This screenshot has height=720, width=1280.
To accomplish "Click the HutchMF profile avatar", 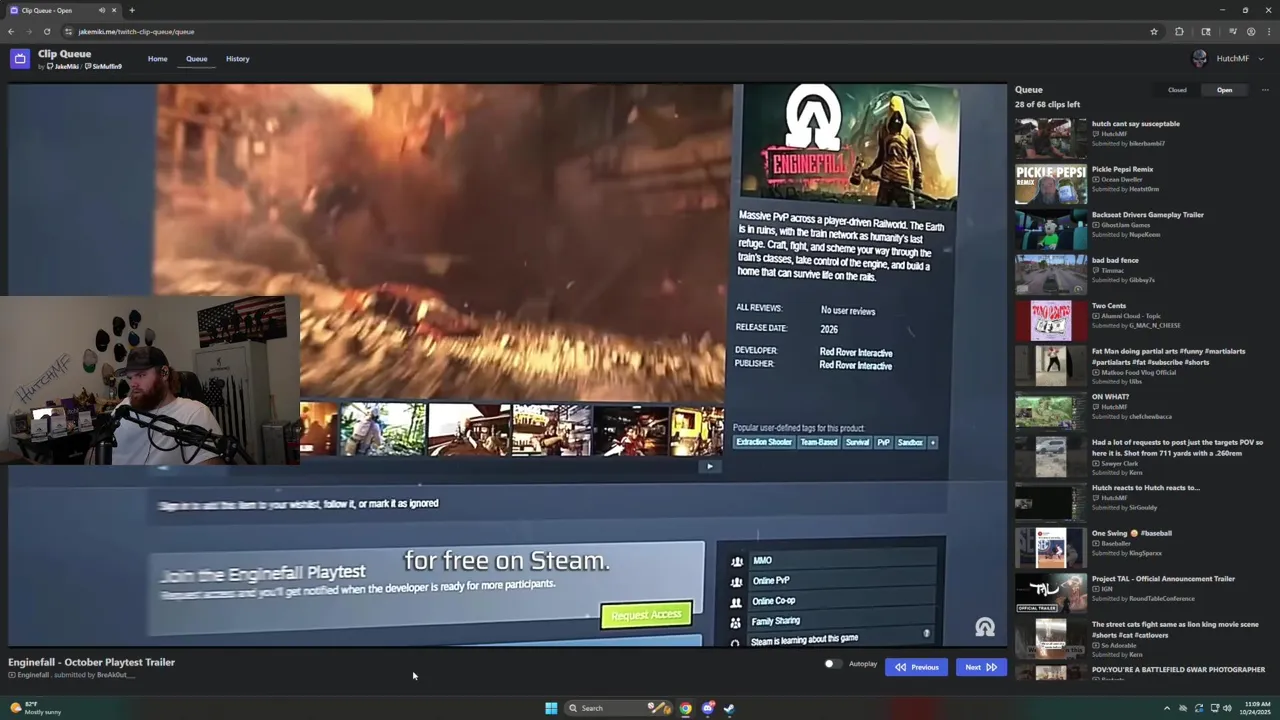I will point(1200,59).
